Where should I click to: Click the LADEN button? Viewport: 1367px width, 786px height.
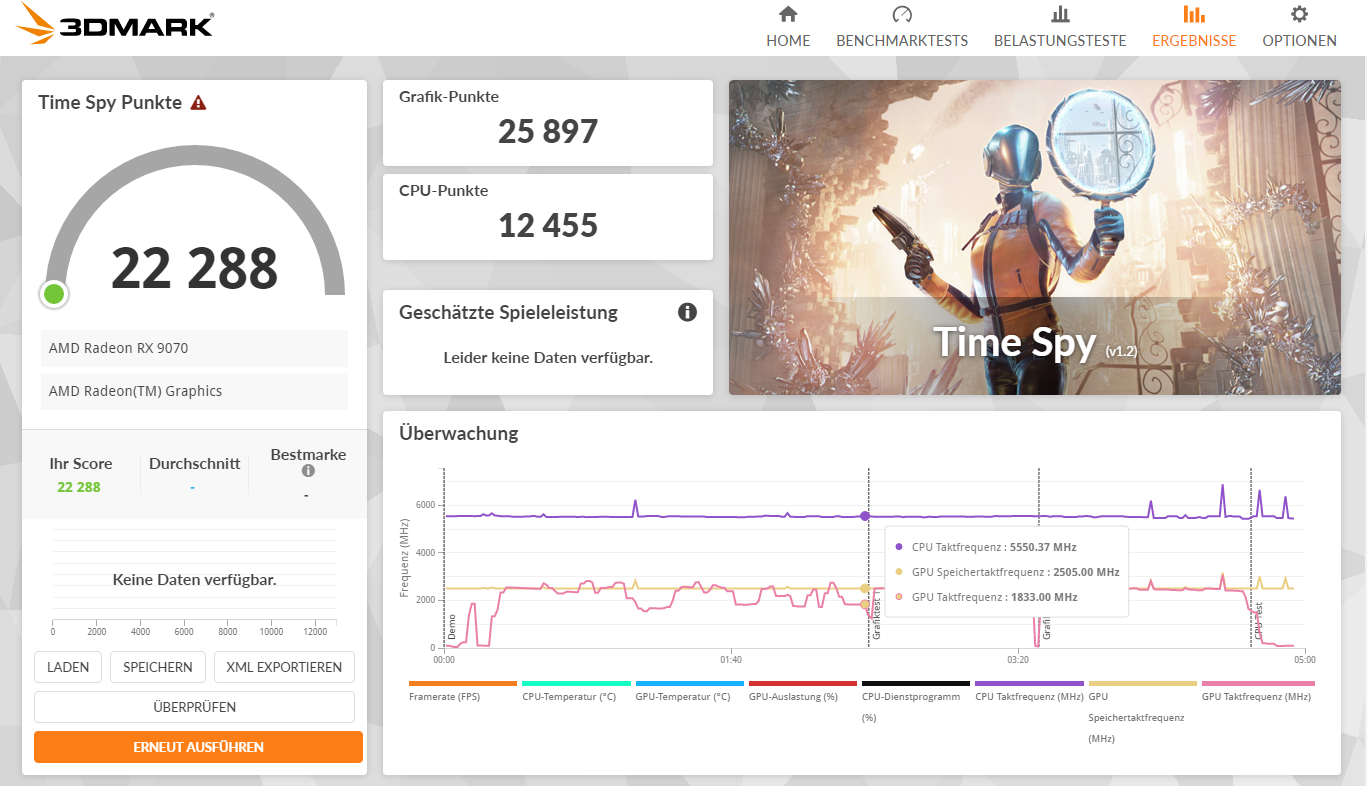(x=68, y=667)
